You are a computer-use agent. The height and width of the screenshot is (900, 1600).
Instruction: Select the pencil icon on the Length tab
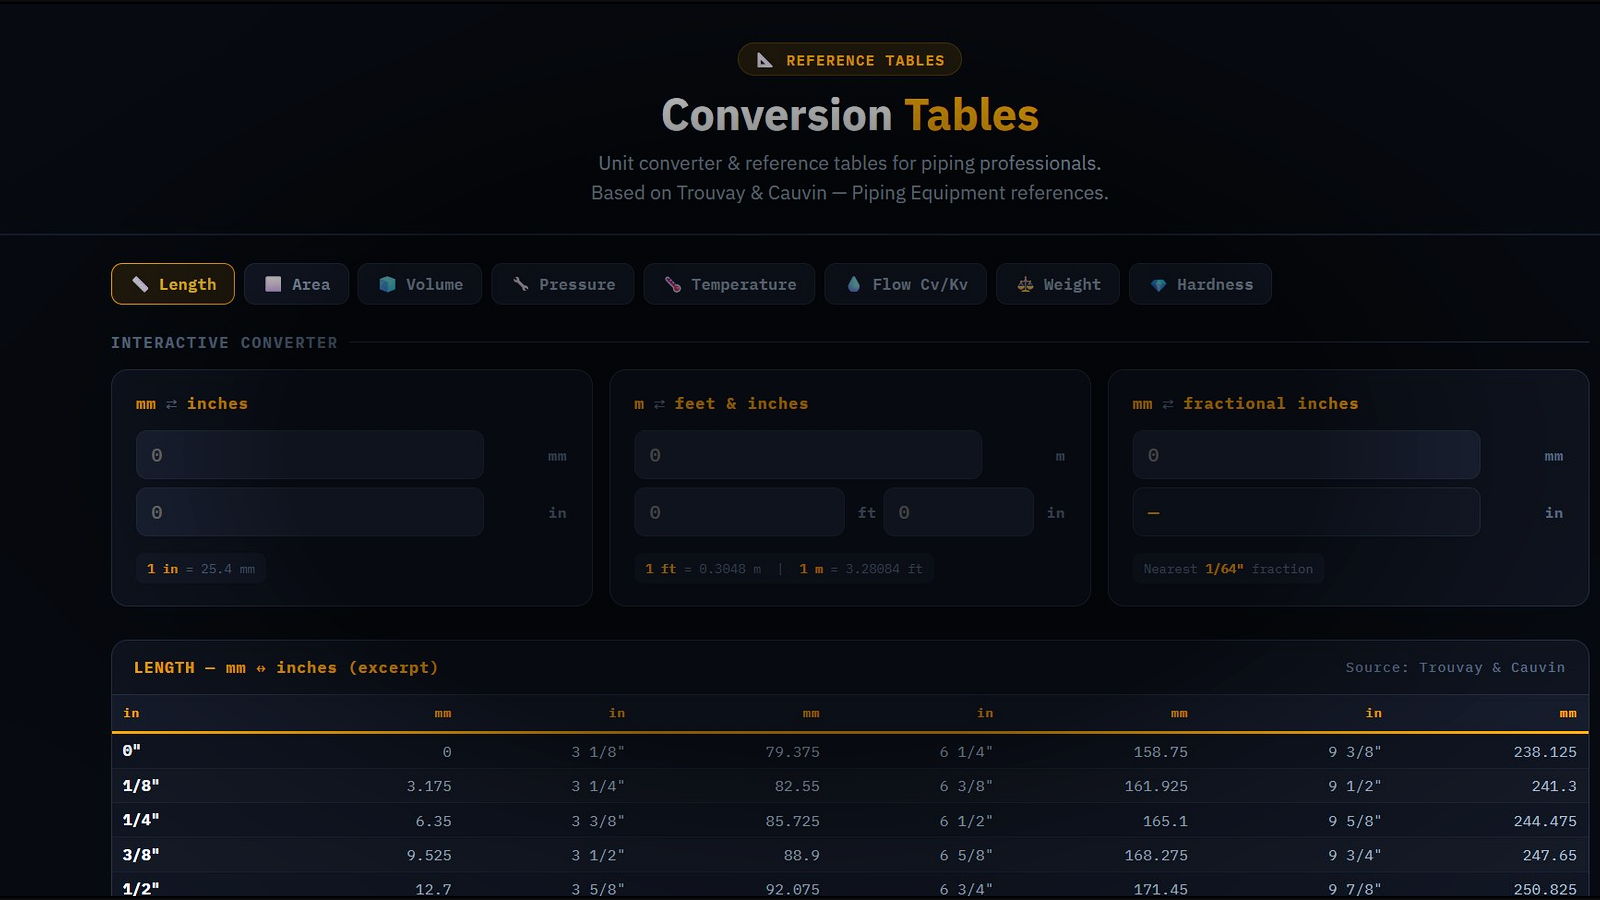[141, 284]
